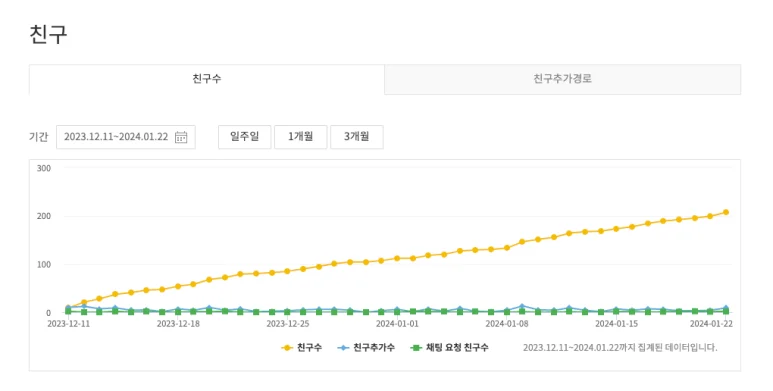Switch to the 친구수 tab
773x391 pixels.
[207, 79]
